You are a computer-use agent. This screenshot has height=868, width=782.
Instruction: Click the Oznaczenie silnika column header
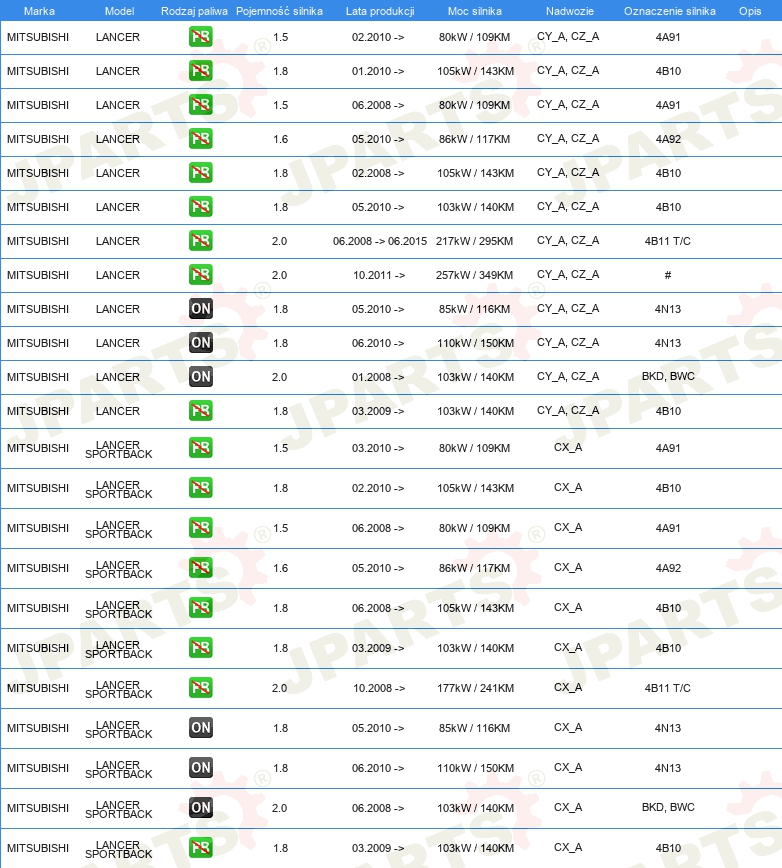pyautogui.click(x=670, y=11)
